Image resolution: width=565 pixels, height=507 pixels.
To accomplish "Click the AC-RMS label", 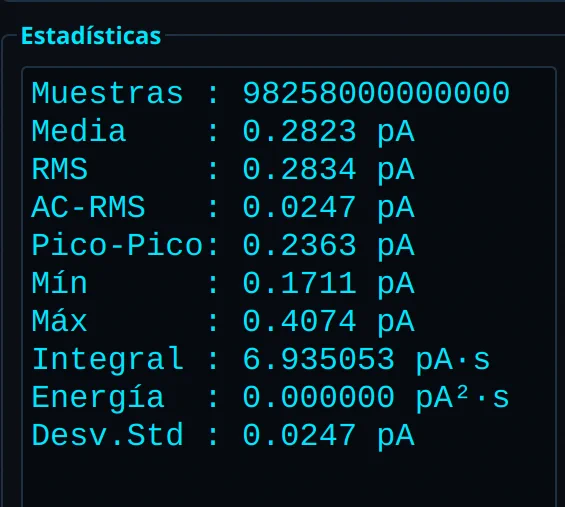I will coord(88,208).
